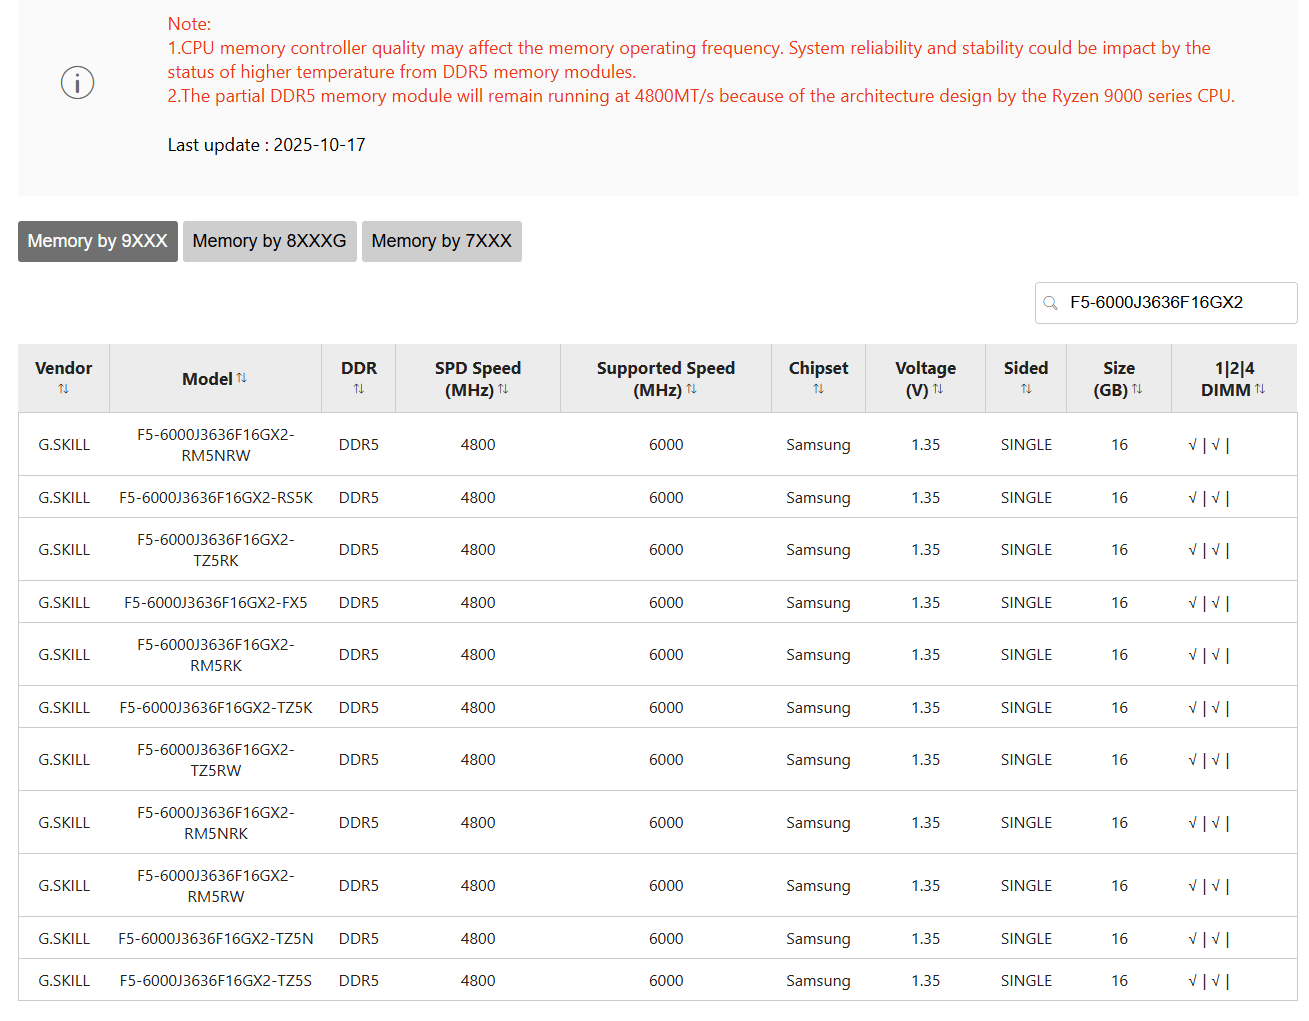Click the info circle icon beside the note
Viewport: 1309px width, 1021px height.
[x=77, y=83]
